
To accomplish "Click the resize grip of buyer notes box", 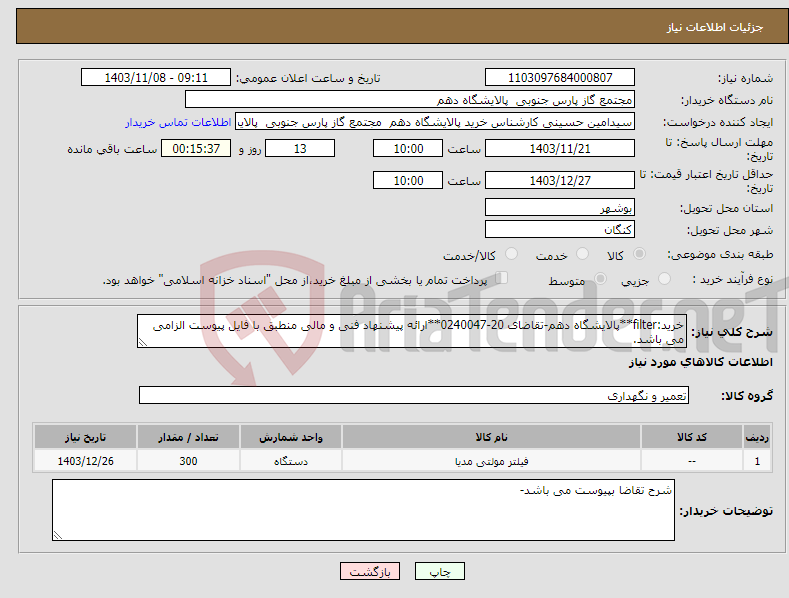I will [x=57, y=536].
